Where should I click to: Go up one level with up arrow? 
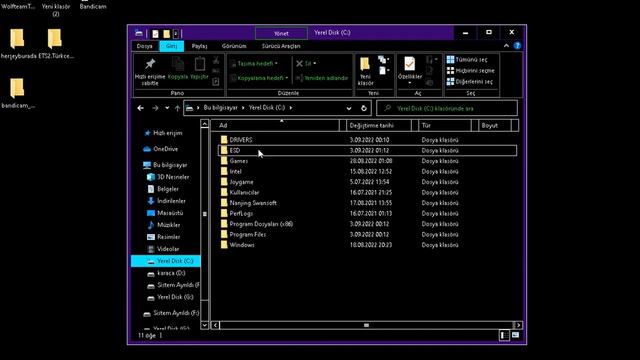(177, 108)
